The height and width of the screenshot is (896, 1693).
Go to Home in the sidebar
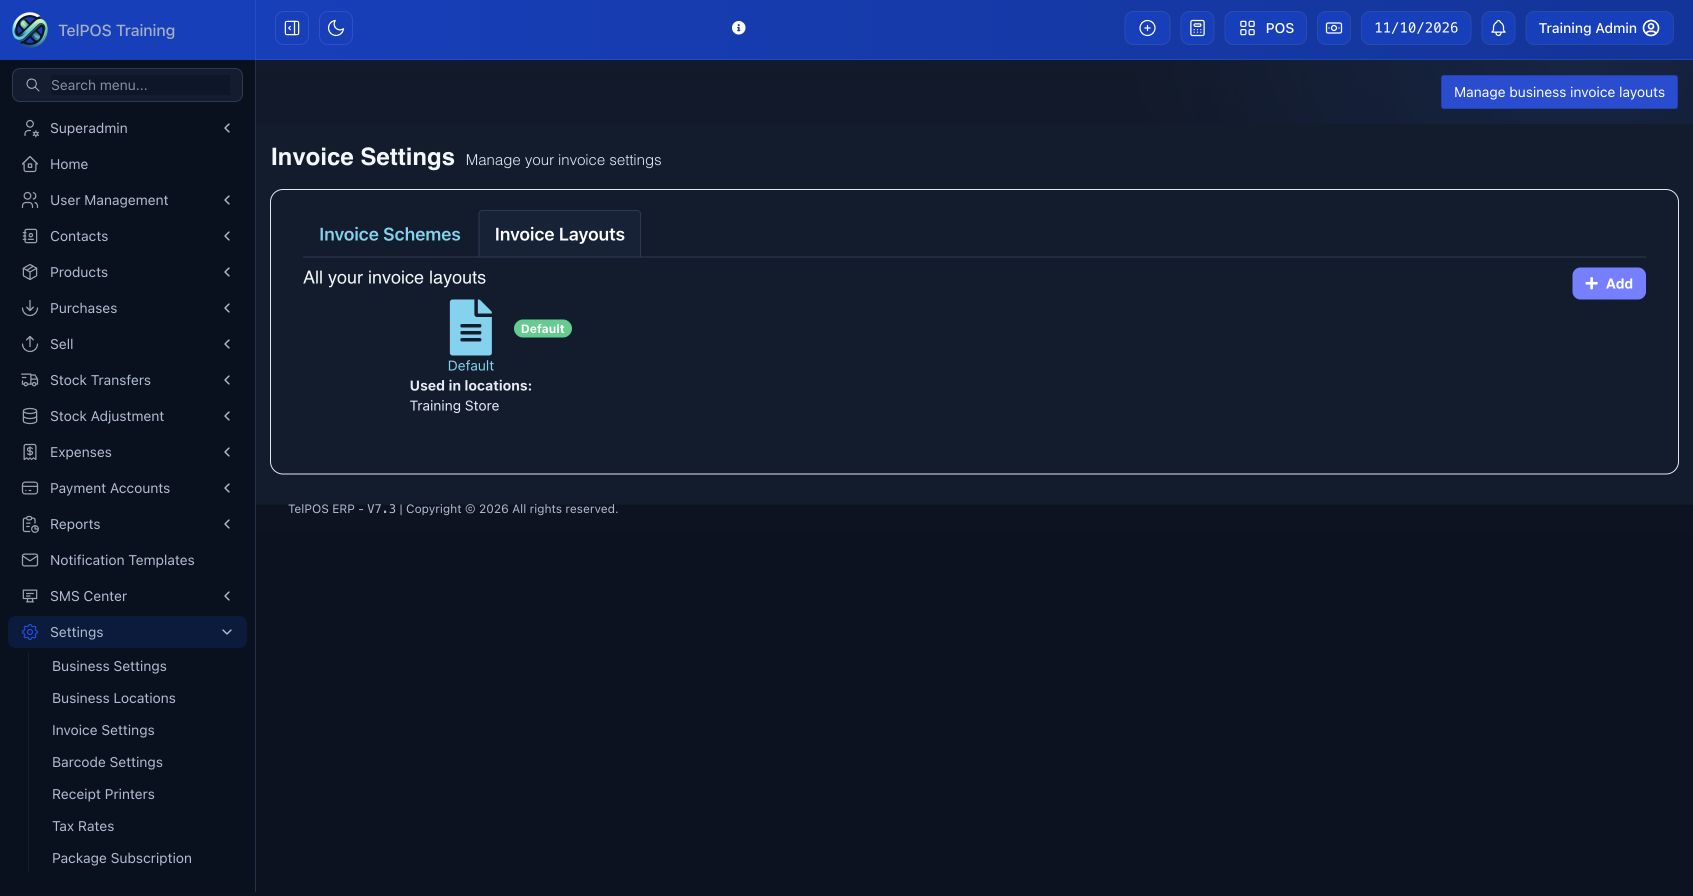click(x=127, y=164)
